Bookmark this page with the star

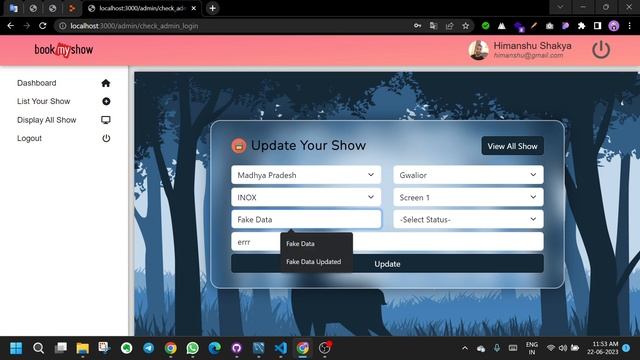pyautogui.click(x=465, y=26)
